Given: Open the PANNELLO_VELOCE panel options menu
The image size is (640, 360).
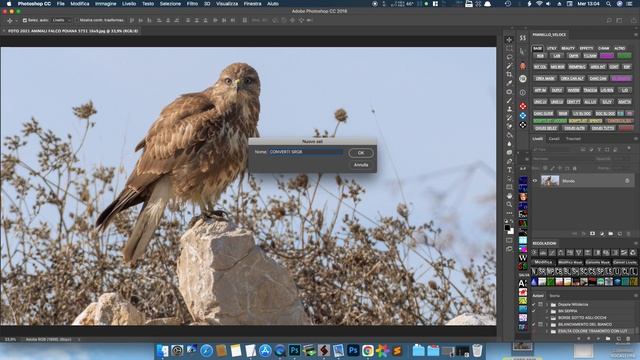Looking at the screenshot, I should point(635,35).
